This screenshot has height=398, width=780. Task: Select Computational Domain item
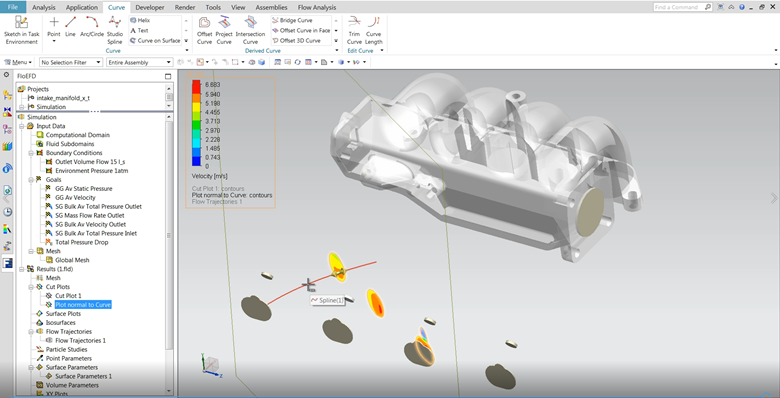pyautogui.click(x=78, y=135)
